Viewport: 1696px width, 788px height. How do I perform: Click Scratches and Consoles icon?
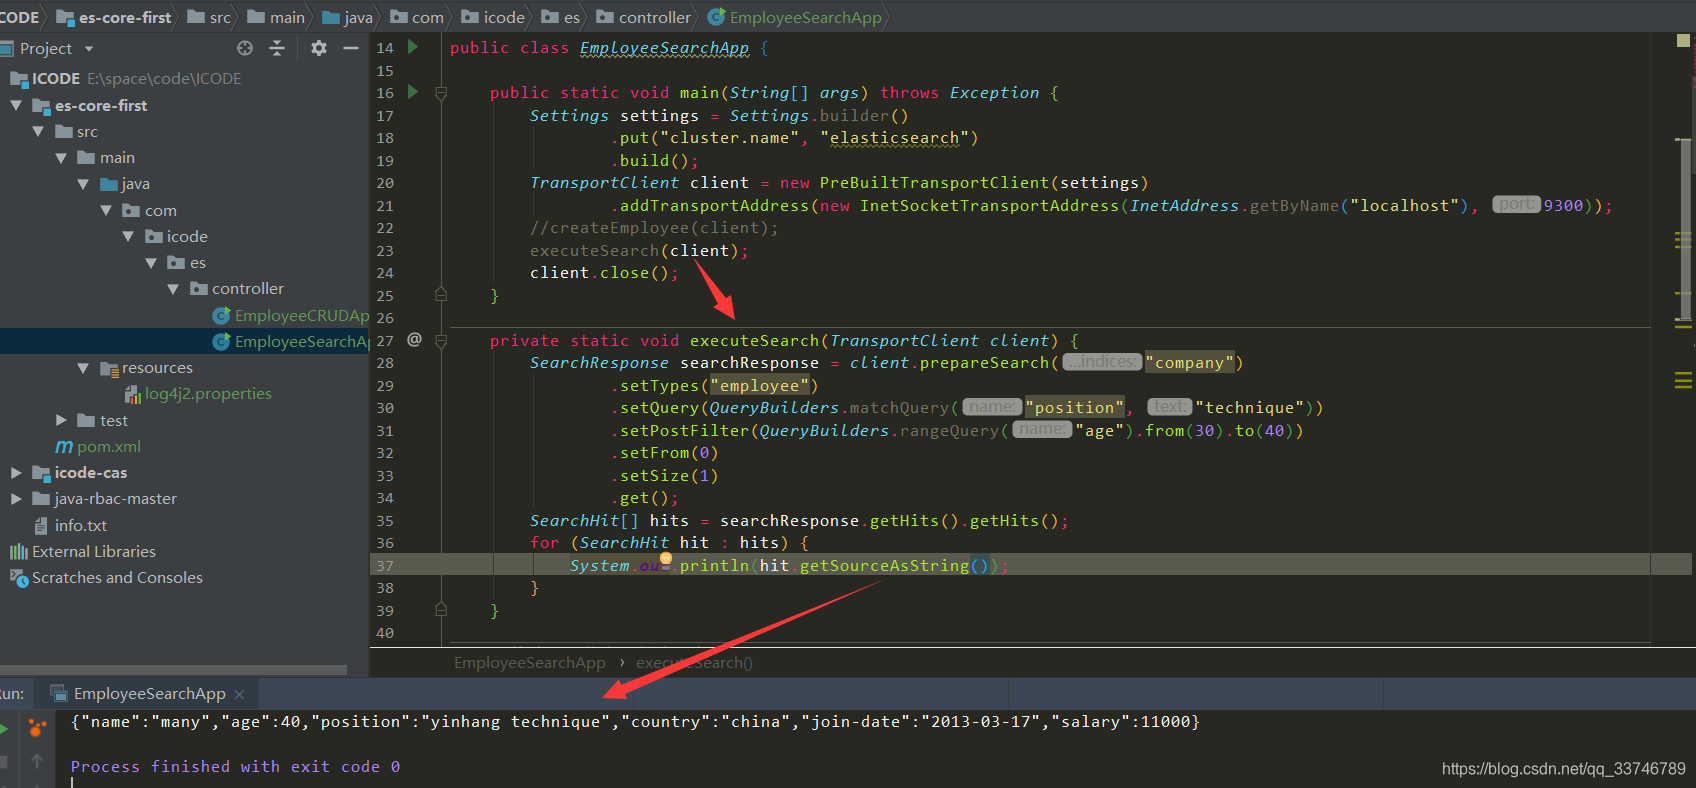pos(18,578)
